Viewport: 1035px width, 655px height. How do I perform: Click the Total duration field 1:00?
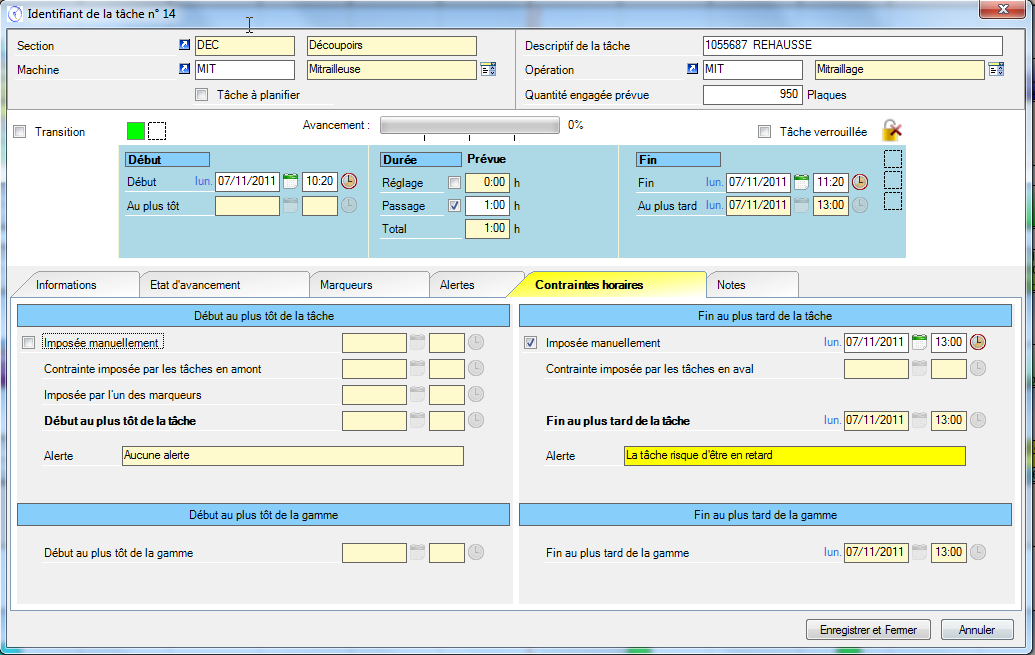[x=487, y=228]
